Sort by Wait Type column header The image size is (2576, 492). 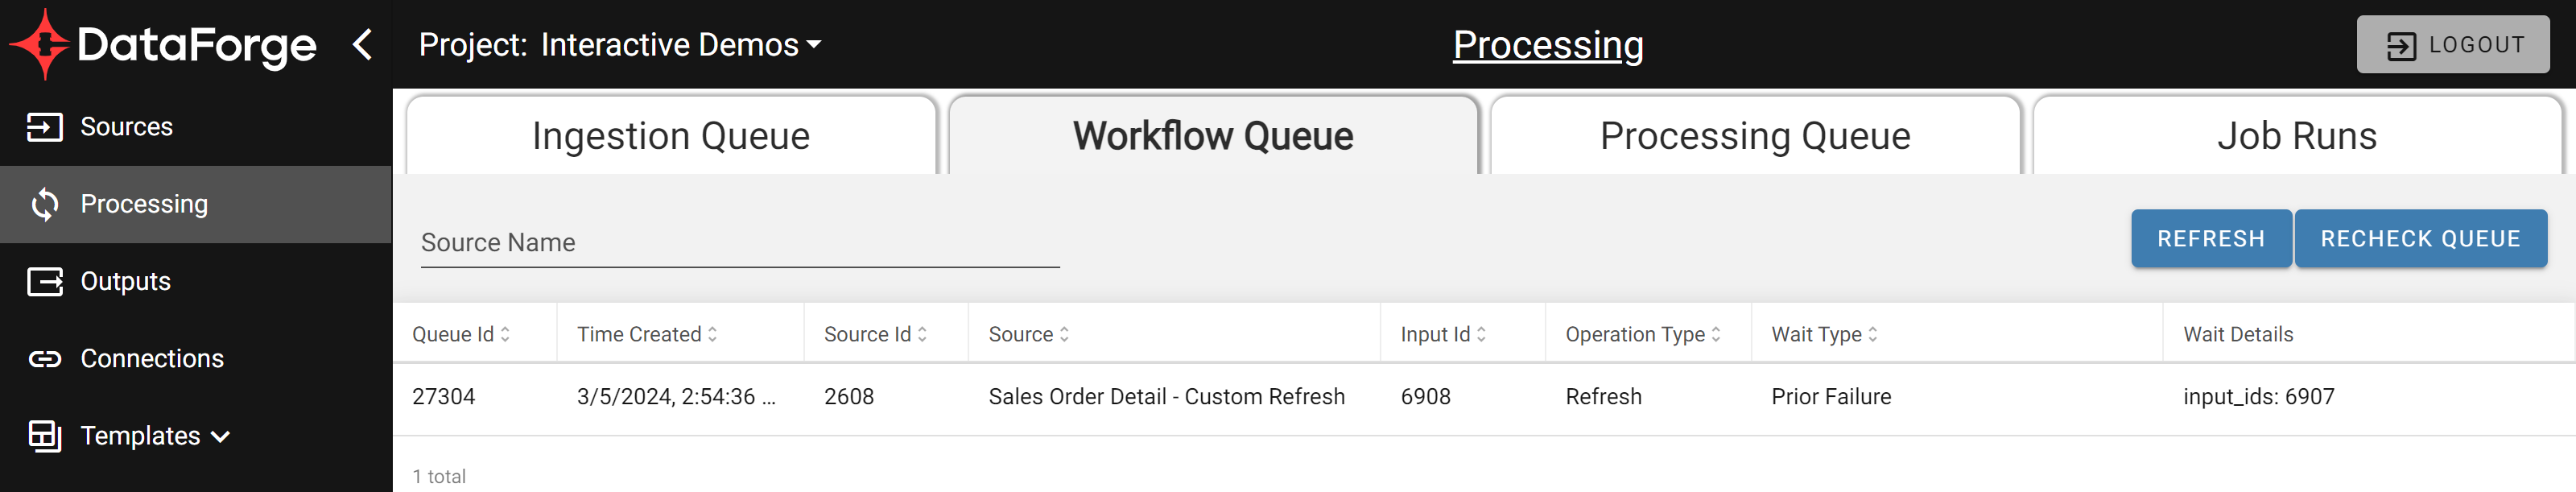pos(1824,334)
